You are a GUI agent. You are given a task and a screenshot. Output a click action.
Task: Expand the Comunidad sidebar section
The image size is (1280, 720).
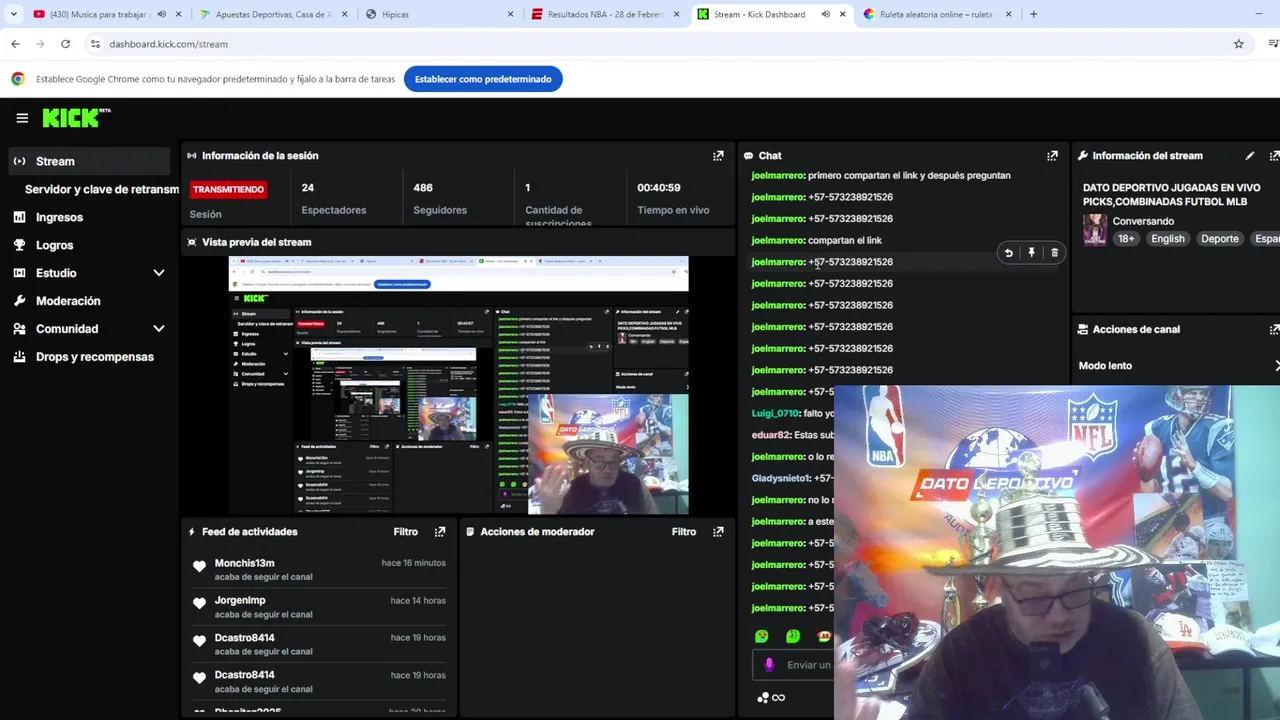click(x=158, y=329)
